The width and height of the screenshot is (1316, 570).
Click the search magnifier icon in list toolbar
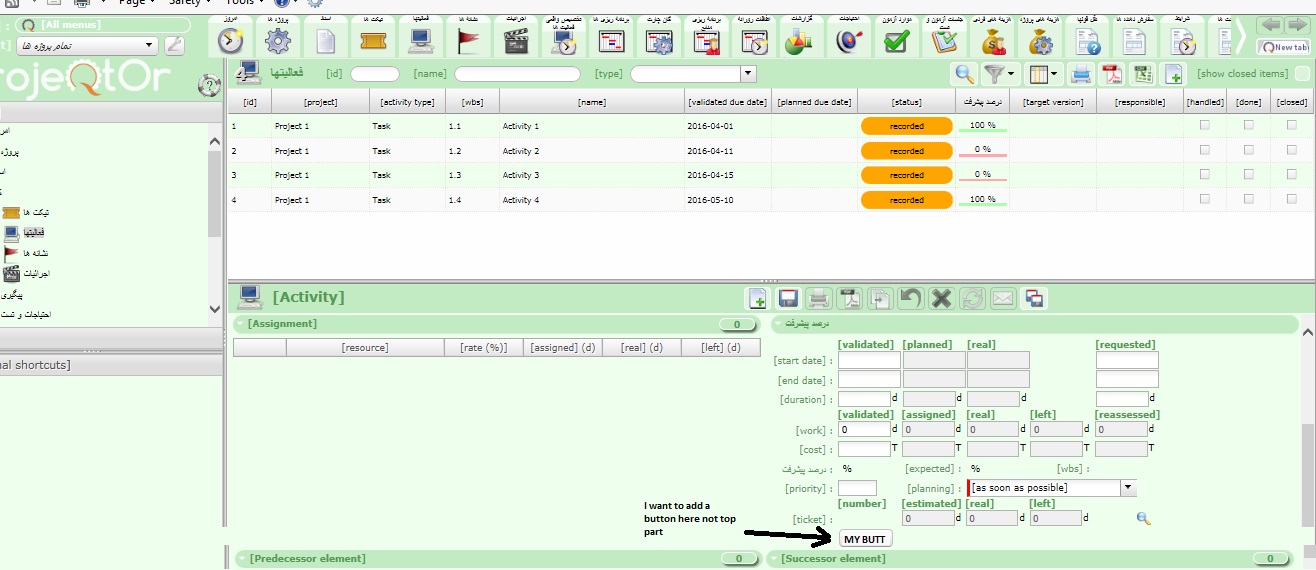(964, 73)
